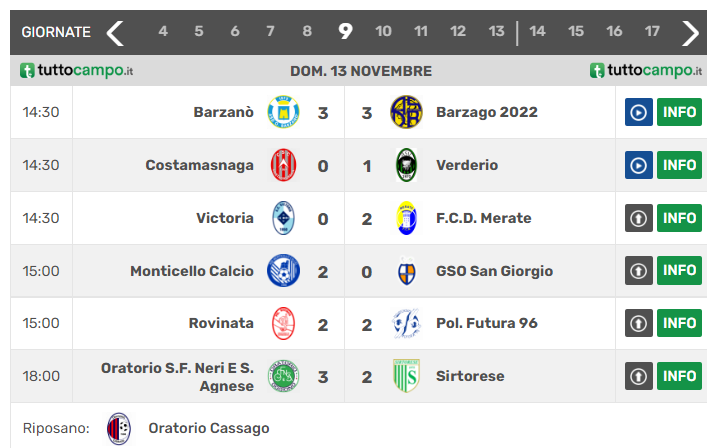Image resolution: width=707 pixels, height=448 pixels.
Task: Play video for Barzanò vs Barzago match
Action: (638, 112)
